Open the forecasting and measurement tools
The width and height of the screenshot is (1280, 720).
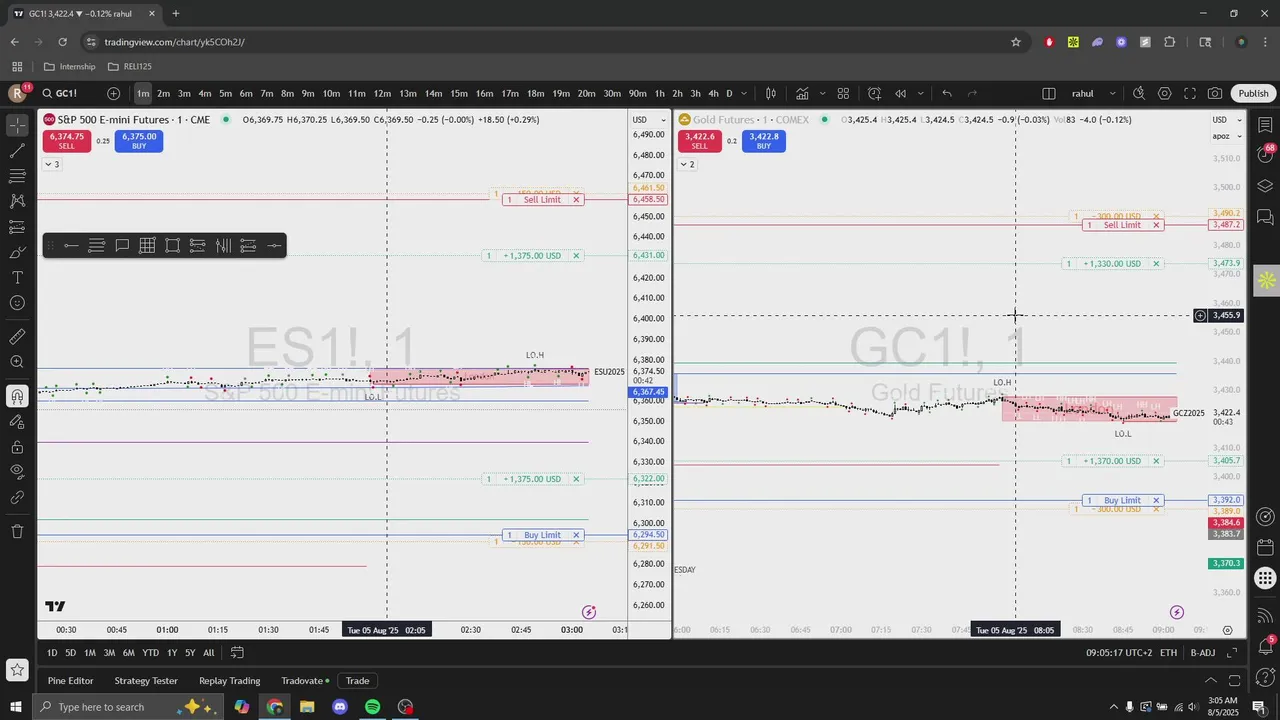17,227
